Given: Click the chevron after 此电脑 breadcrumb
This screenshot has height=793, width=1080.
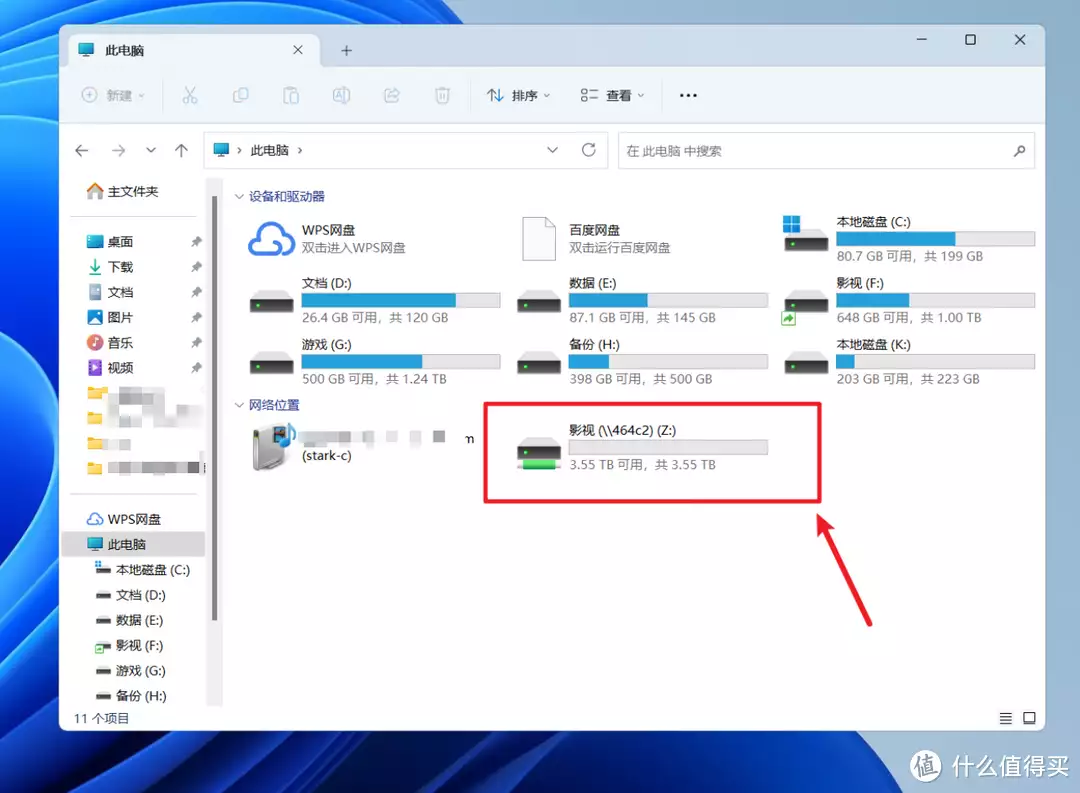Looking at the screenshot, I should tap(300, 150).
